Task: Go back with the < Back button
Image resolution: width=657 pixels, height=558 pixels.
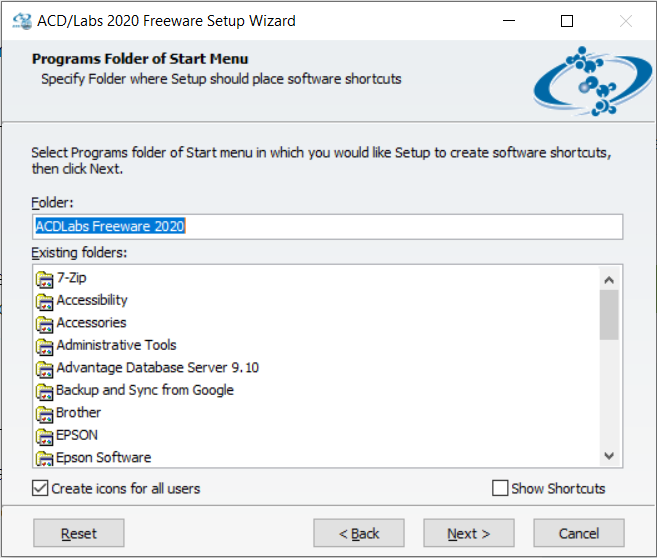Action: click(359, 533)
